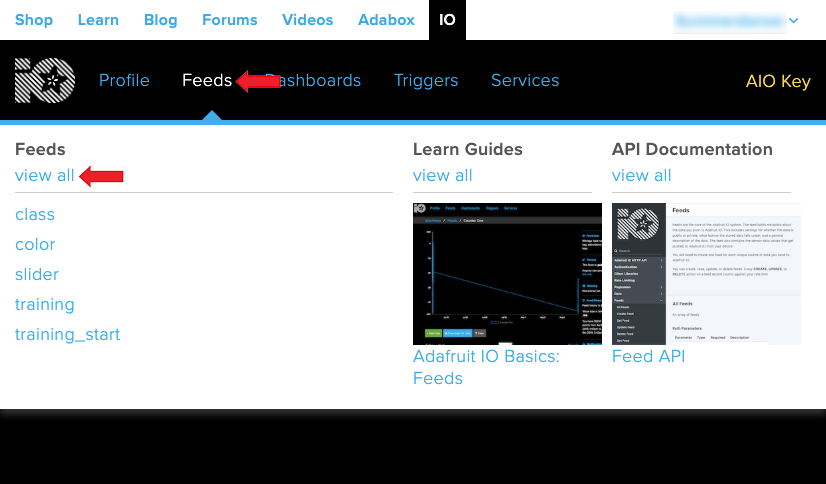Image resolution: width=826 pixels, height=484 pixels.
Task: Click view all under Learn Guides
Action: click(442, 175)
